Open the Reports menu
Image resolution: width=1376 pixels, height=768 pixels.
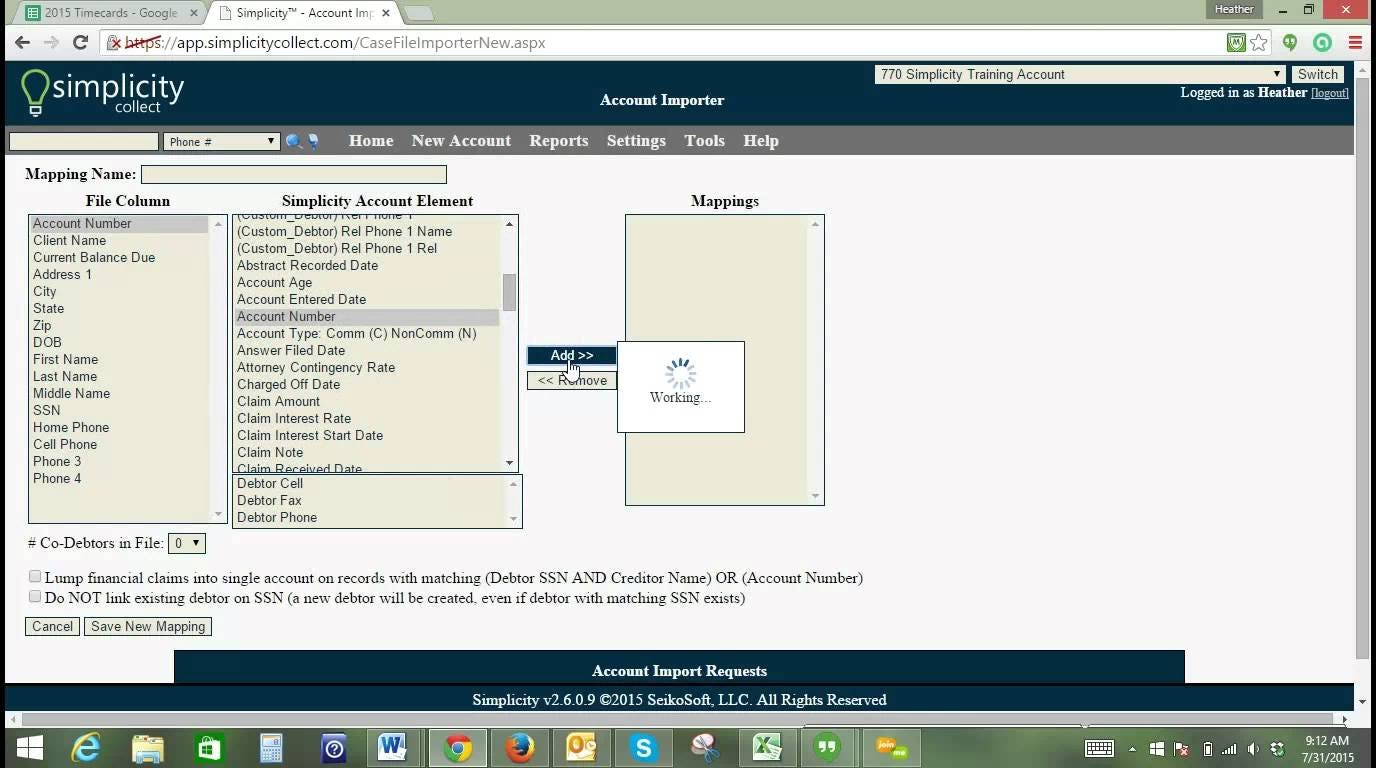tap(559, 141)
